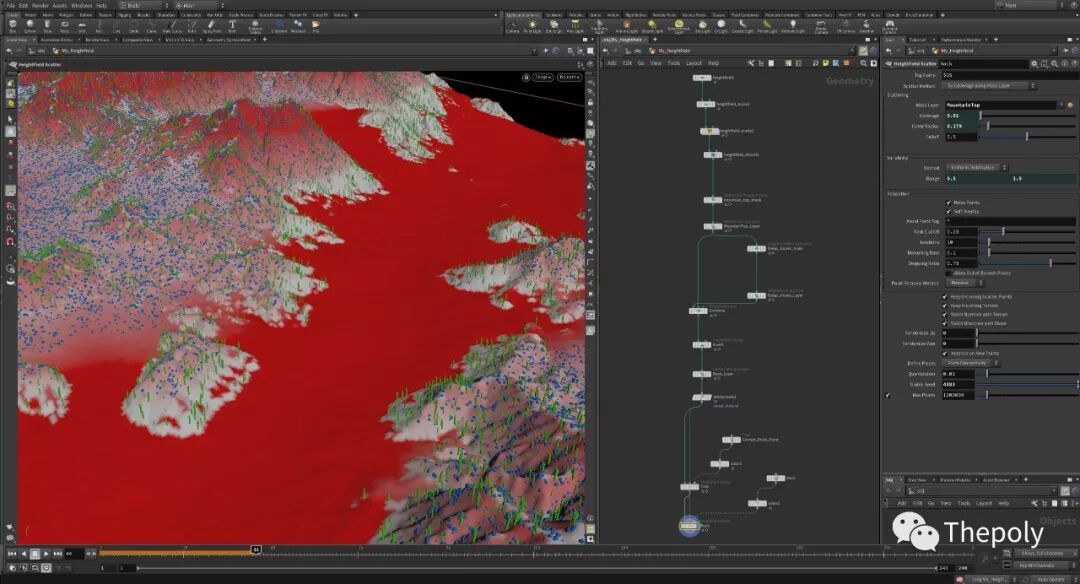1080x584 pixels.
Task: Create a Point Light from the shelf
Action: click(534, 26)
